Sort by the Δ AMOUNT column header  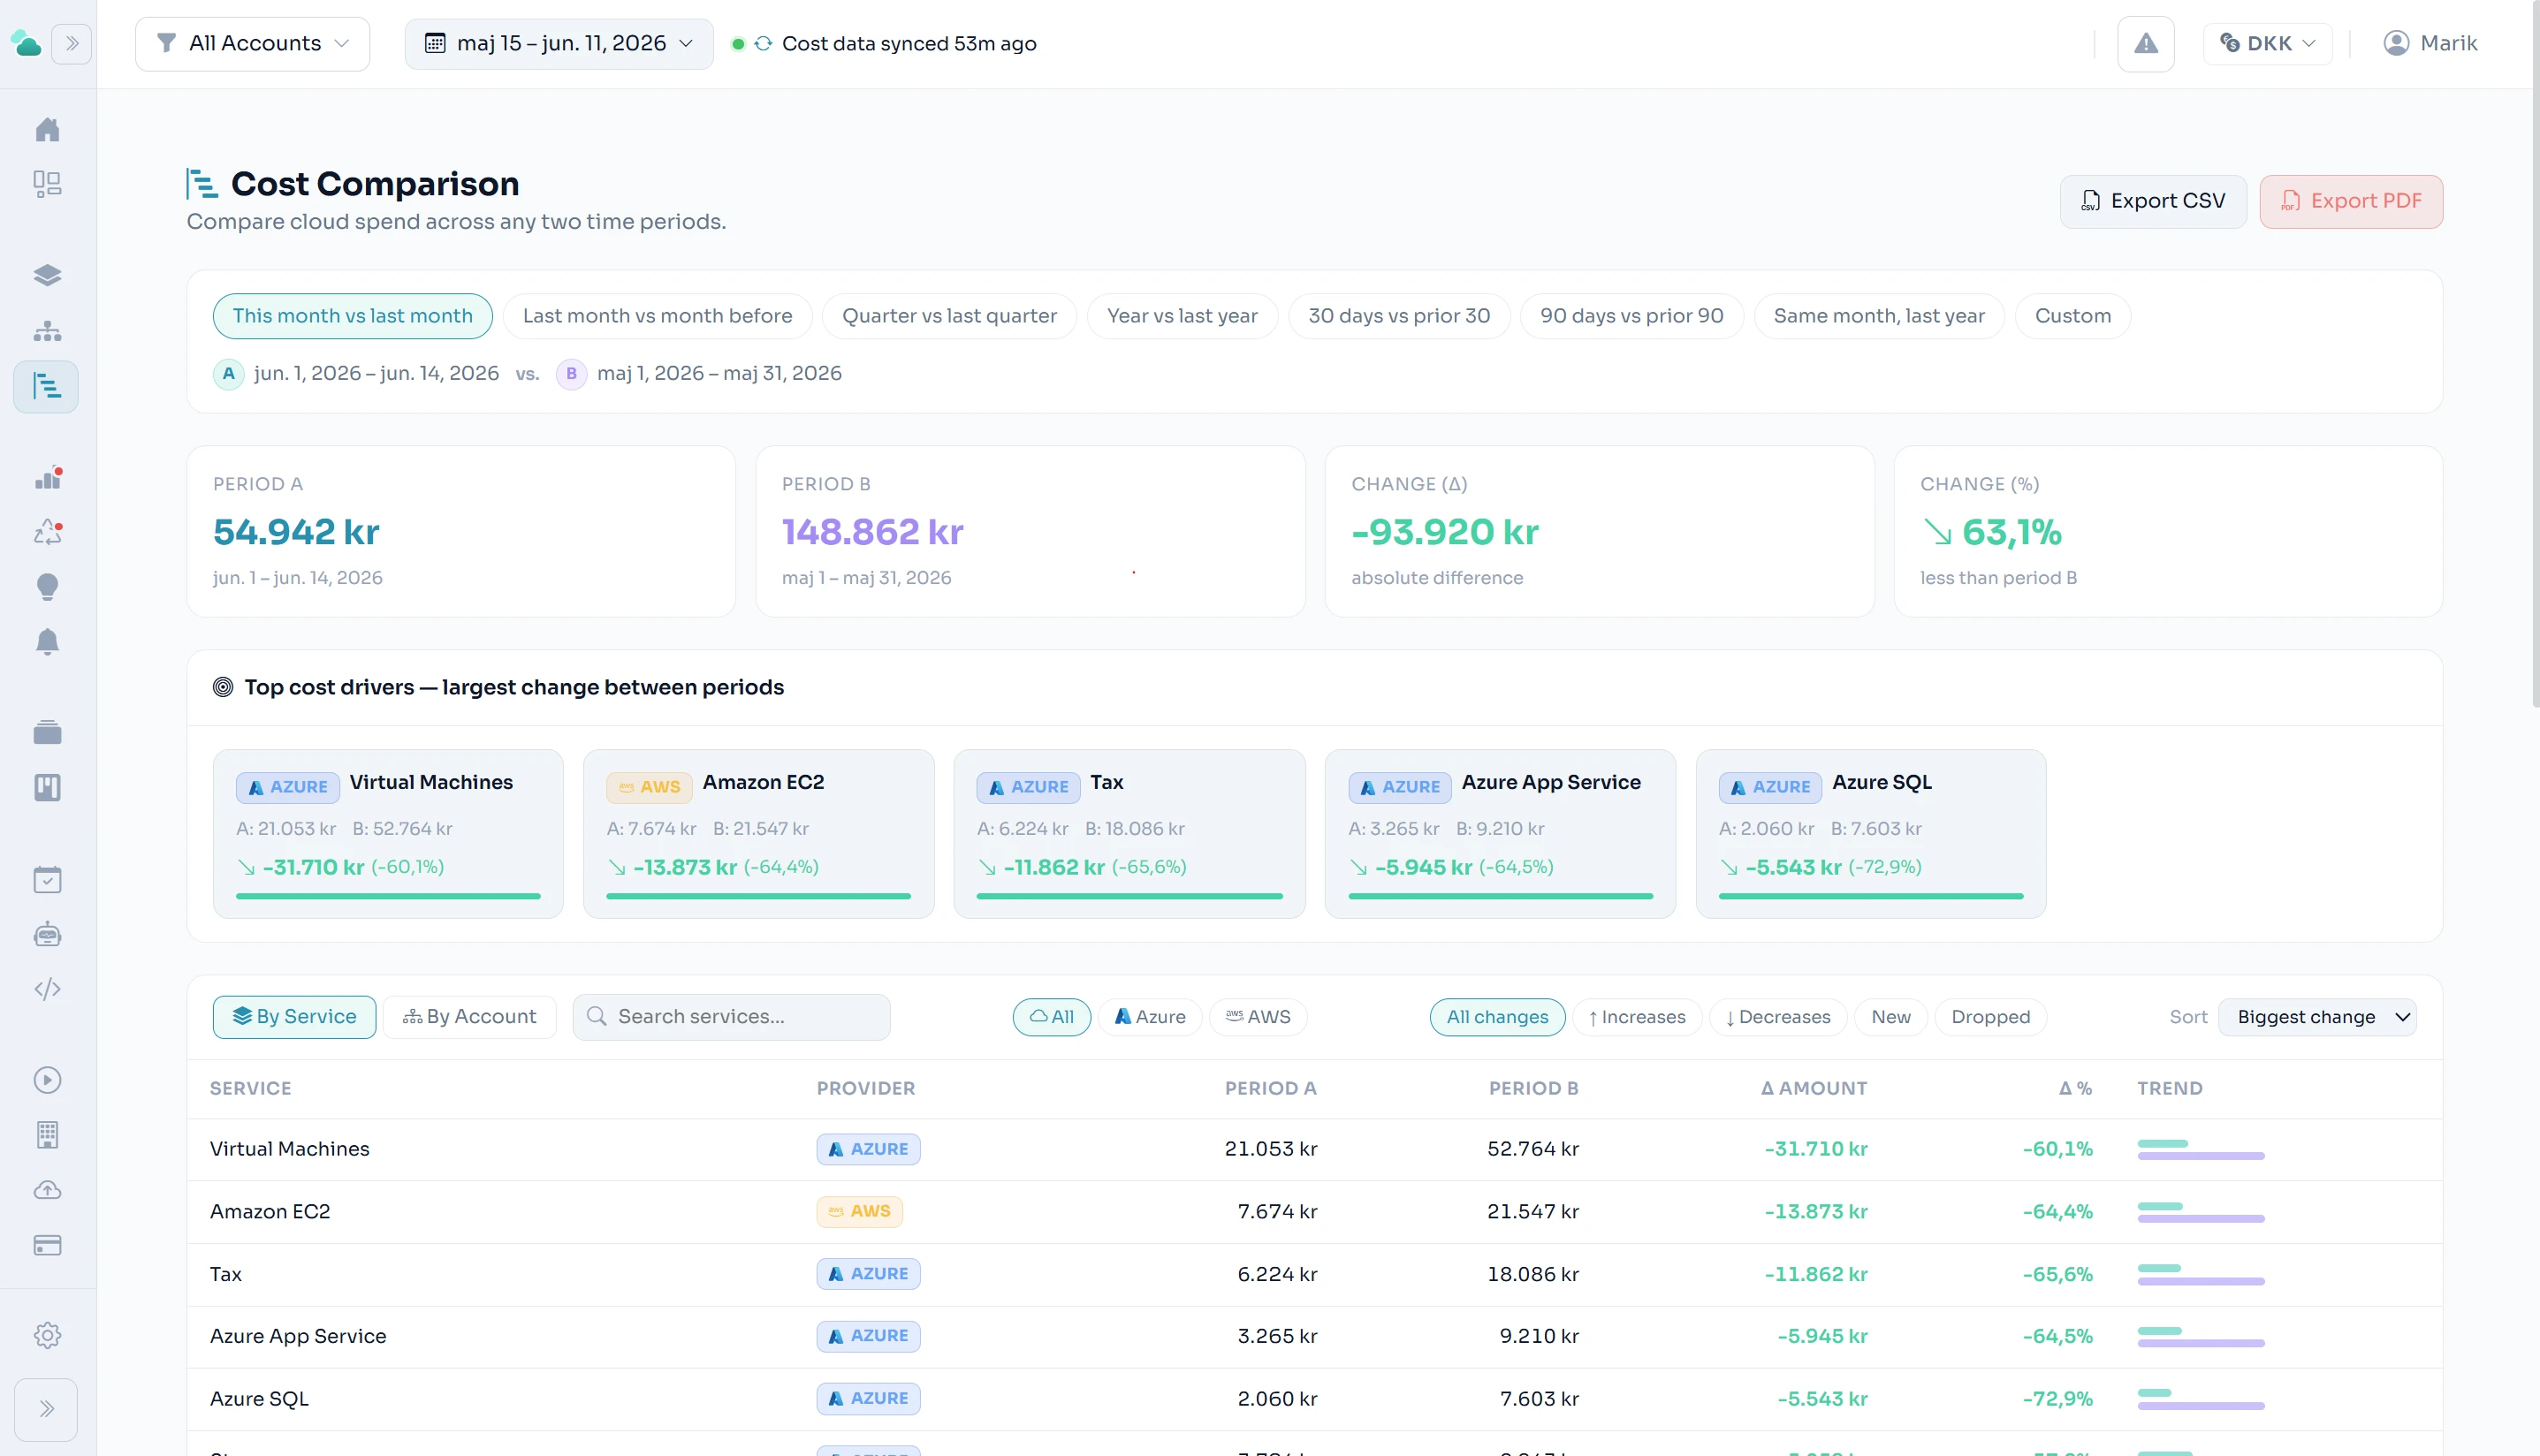(1813, 1088)
